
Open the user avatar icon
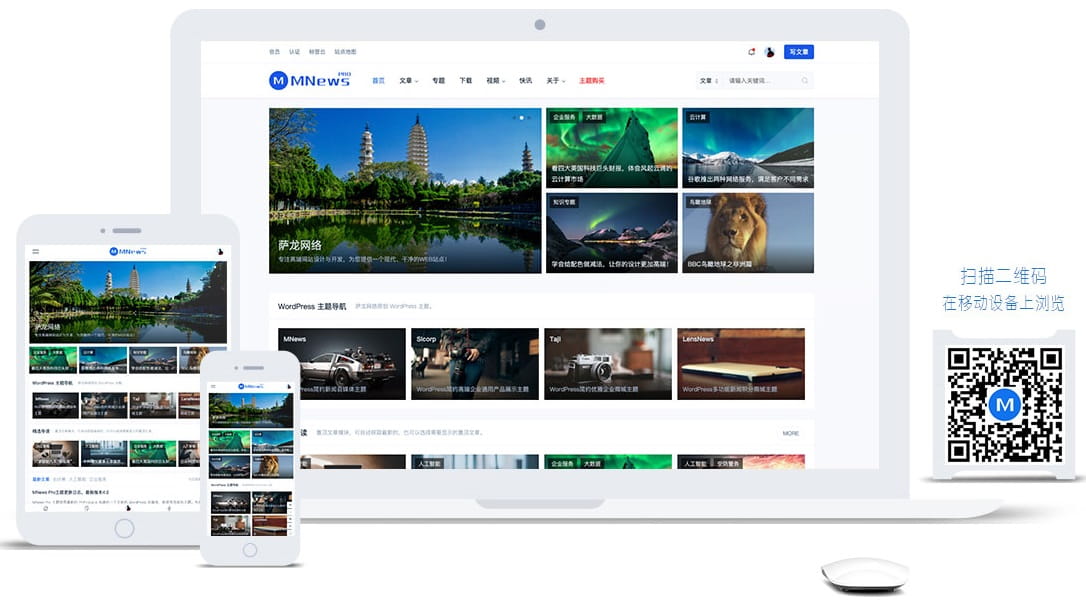(x=769, y=51)
